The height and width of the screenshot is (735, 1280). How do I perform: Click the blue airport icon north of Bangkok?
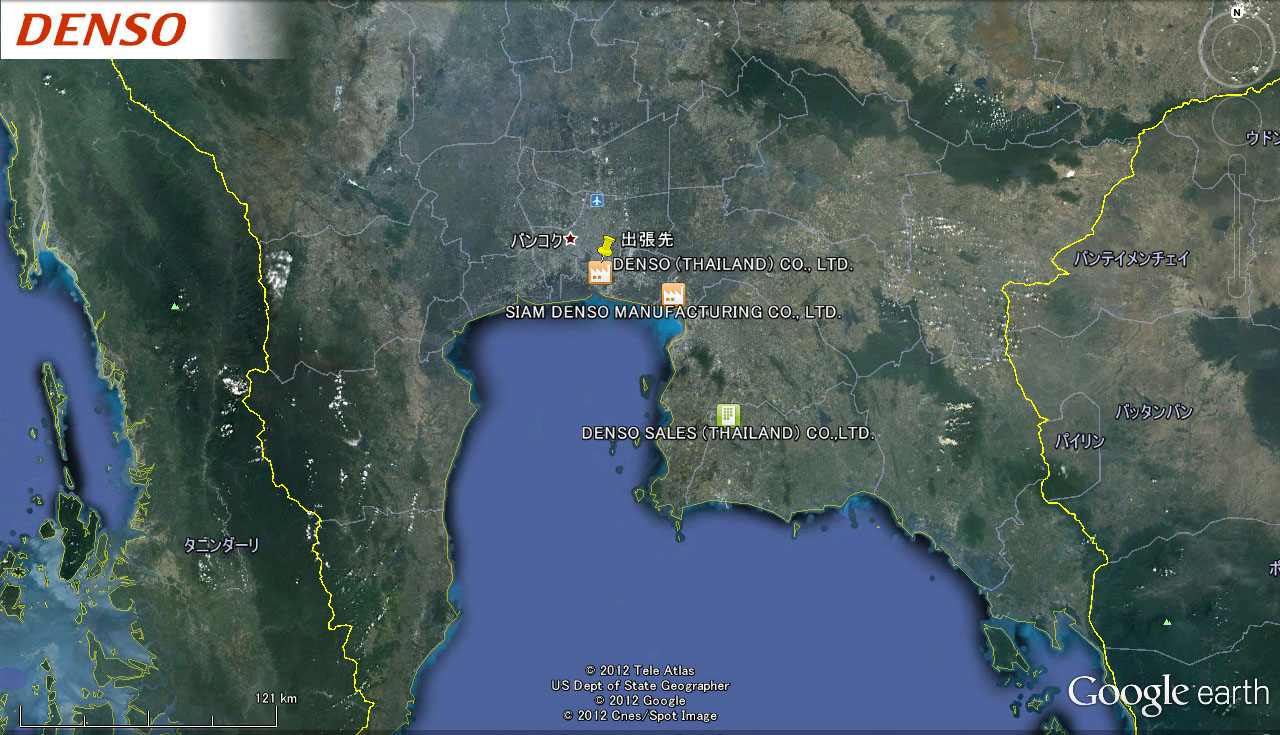tap(597, 201)
